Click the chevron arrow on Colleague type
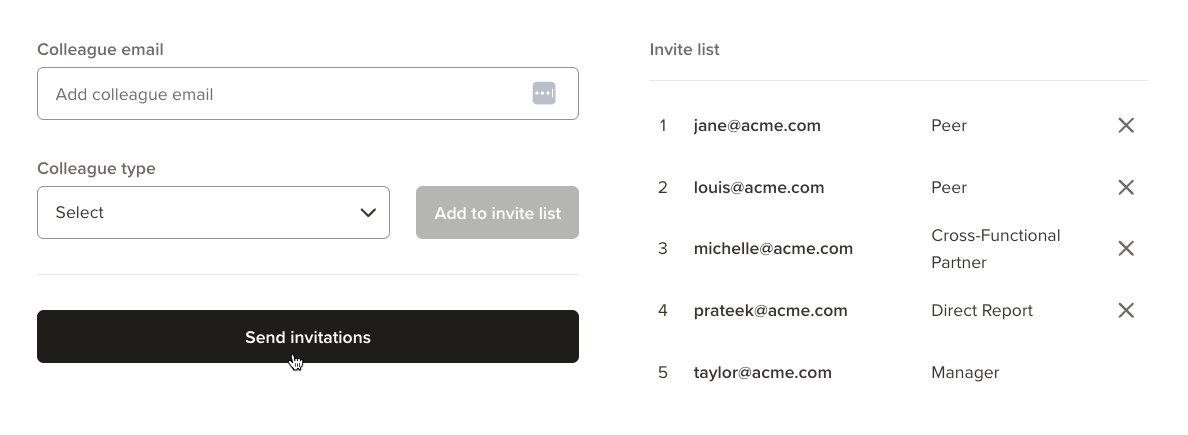This screenshot has height=435, width=1188. pos(368,213)
